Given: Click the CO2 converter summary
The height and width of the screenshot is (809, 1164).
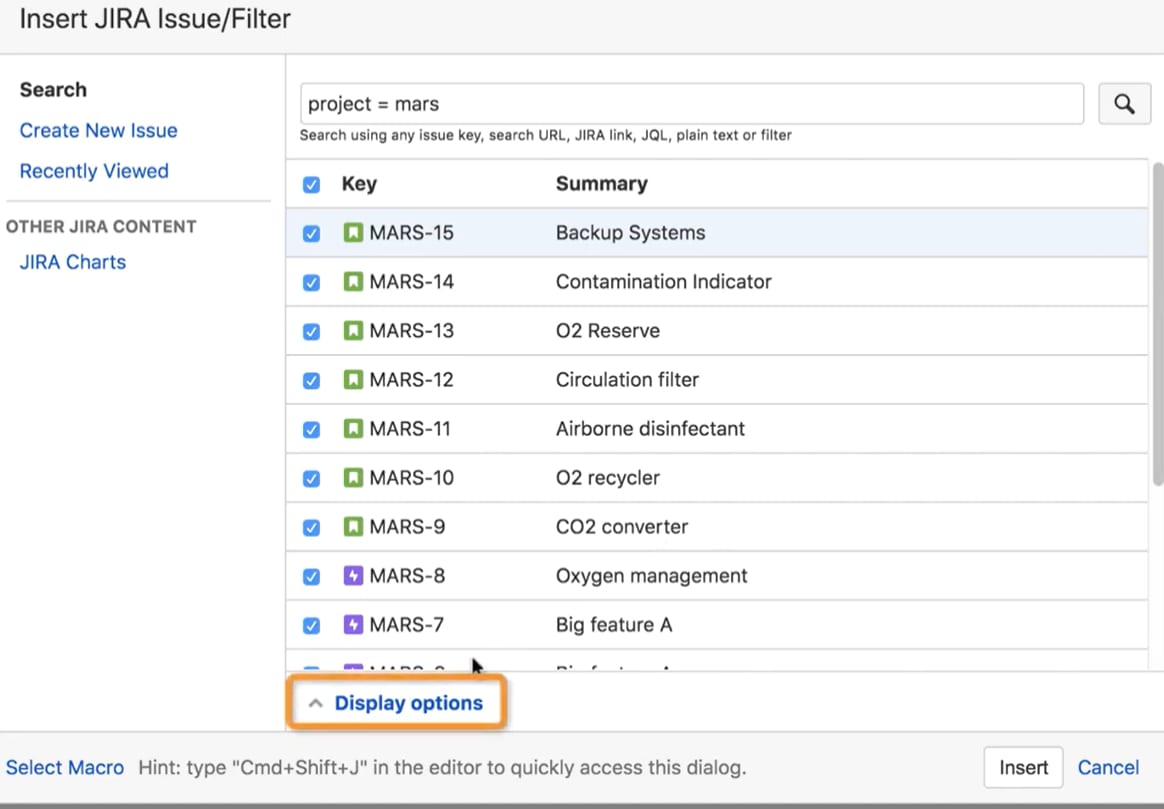Looking at the screenshot, I should [621, 527].
